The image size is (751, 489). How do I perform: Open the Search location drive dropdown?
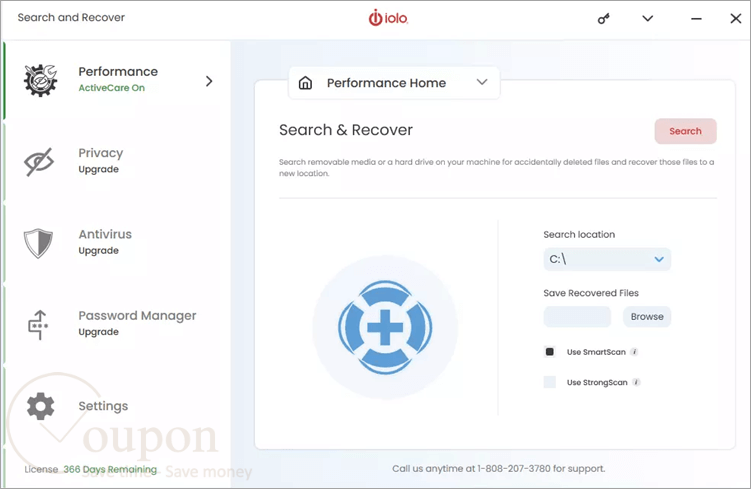[x=607, y=259]
